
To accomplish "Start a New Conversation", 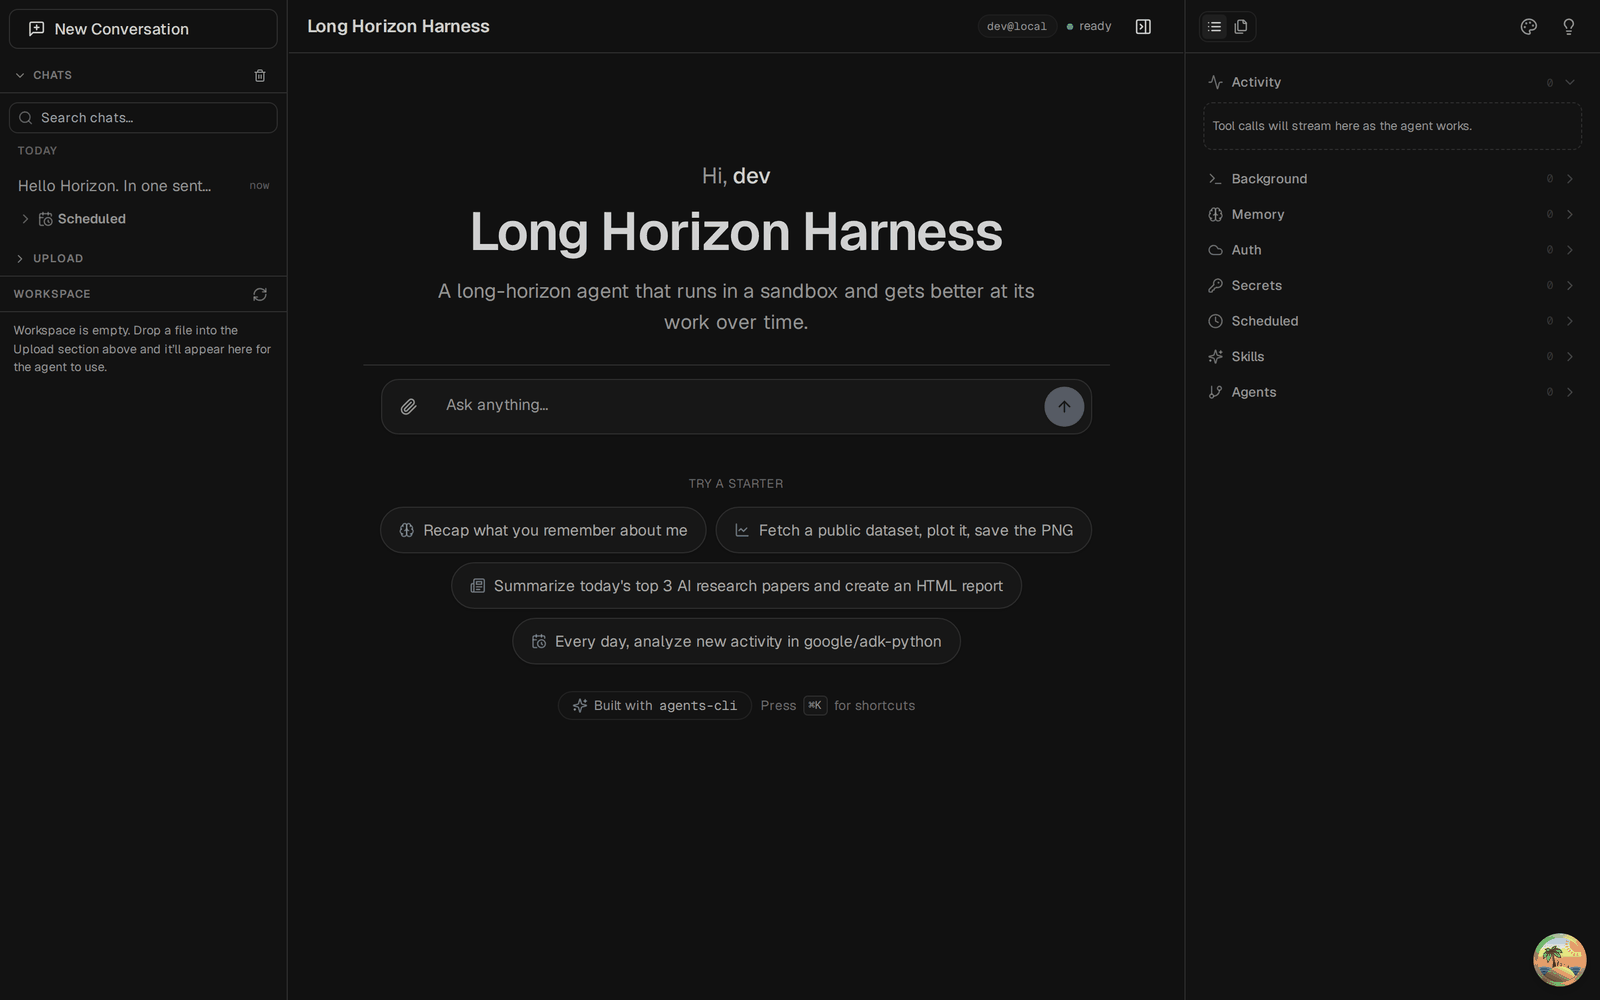I will tap(143, 29).
